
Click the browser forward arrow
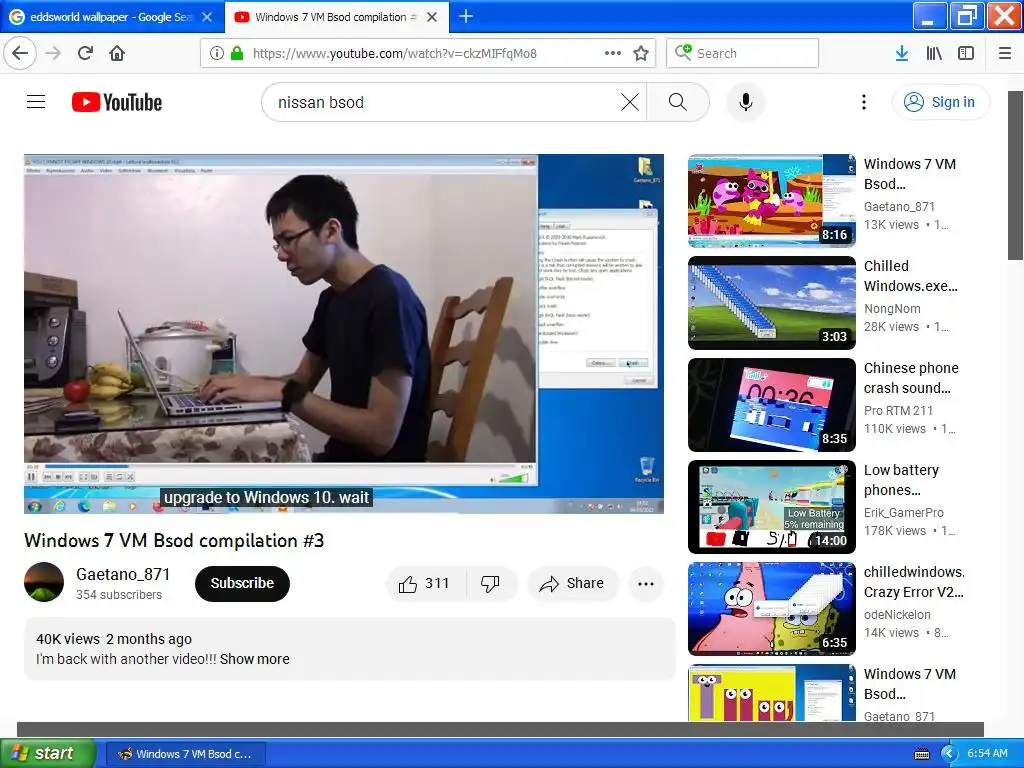(x=54, y=53)
